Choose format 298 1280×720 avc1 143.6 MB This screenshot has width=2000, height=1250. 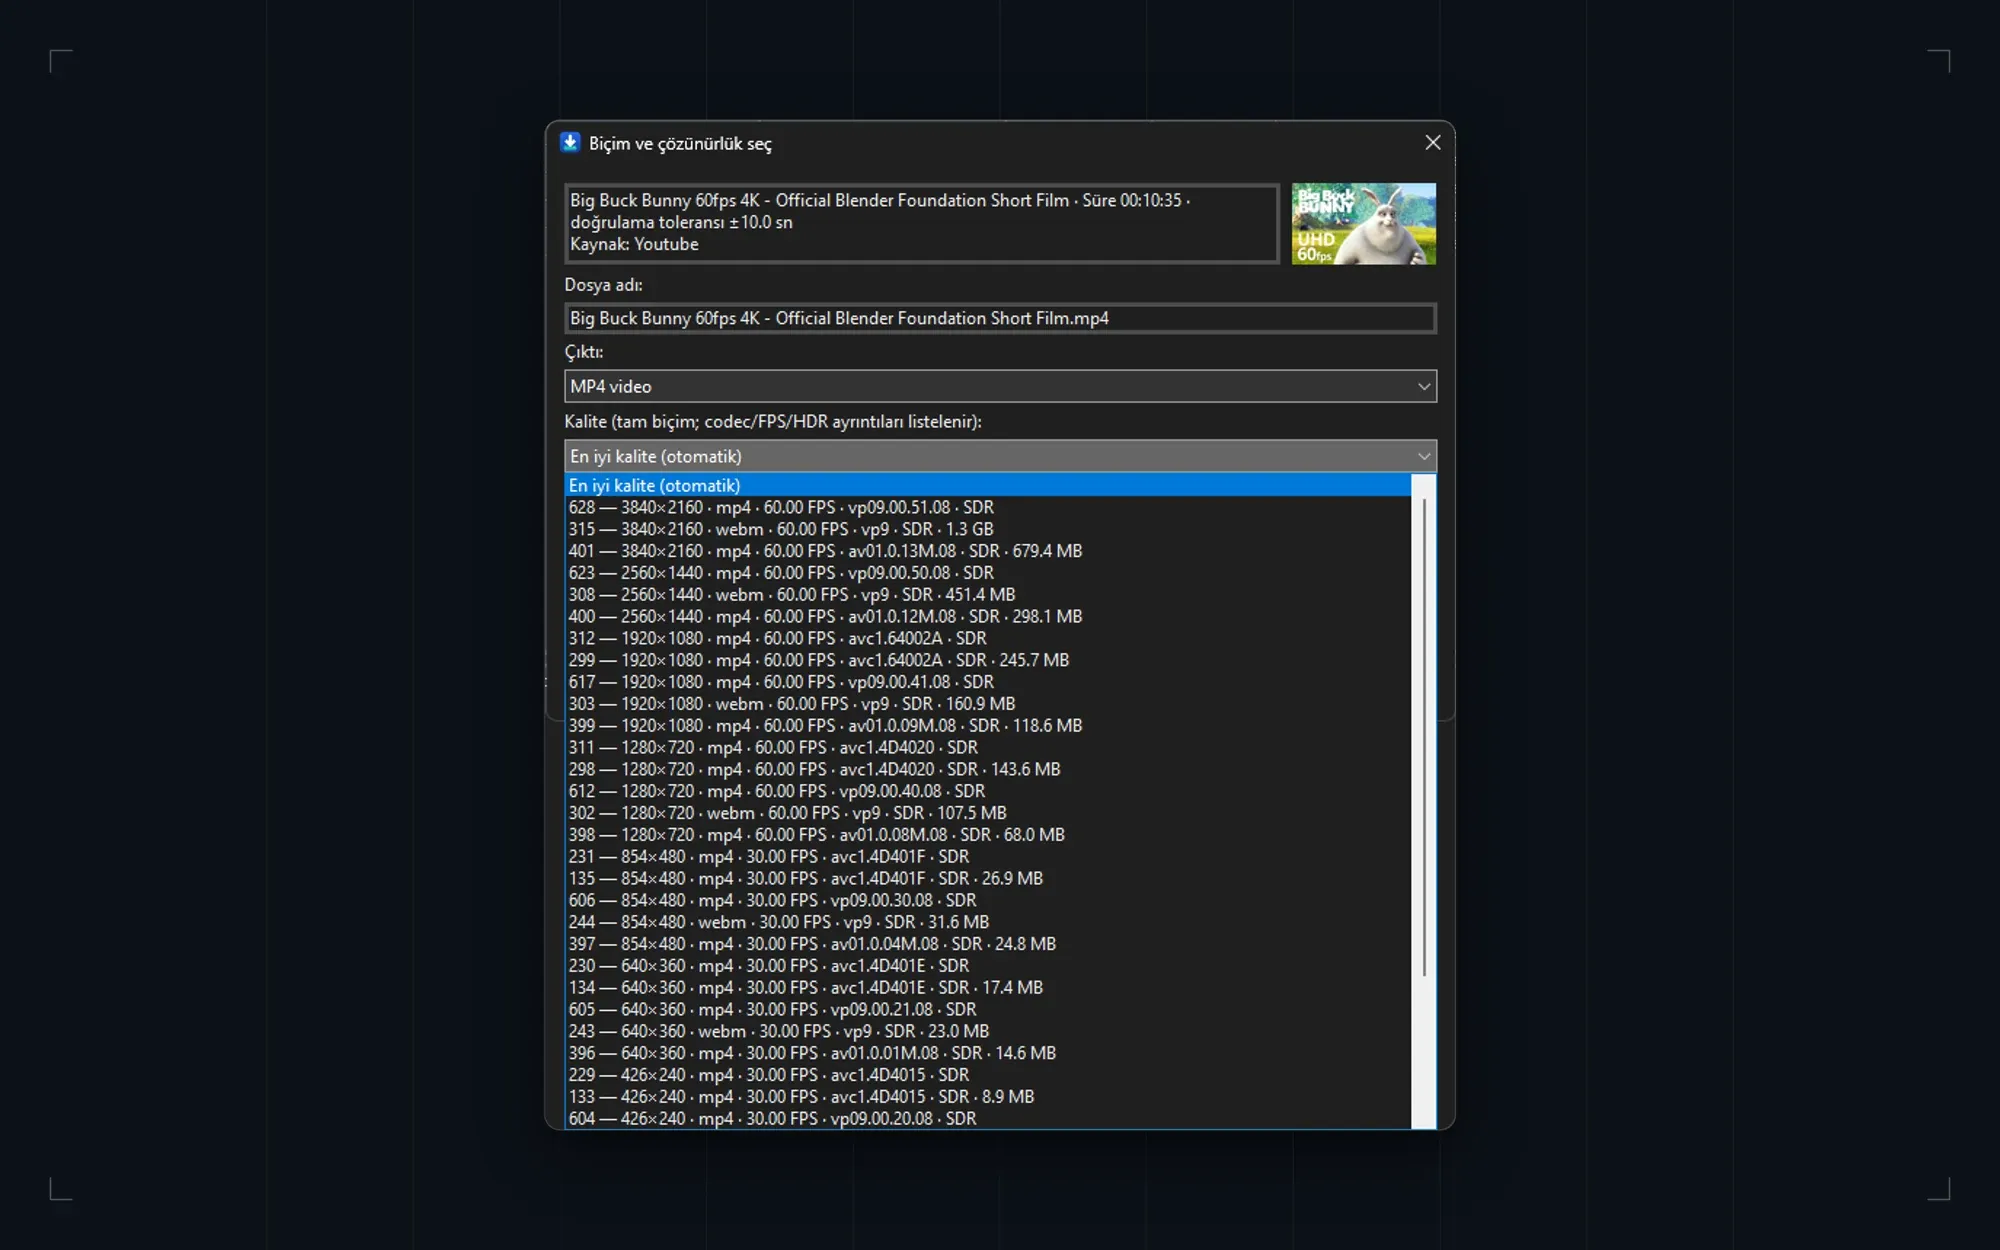(988, 769)
